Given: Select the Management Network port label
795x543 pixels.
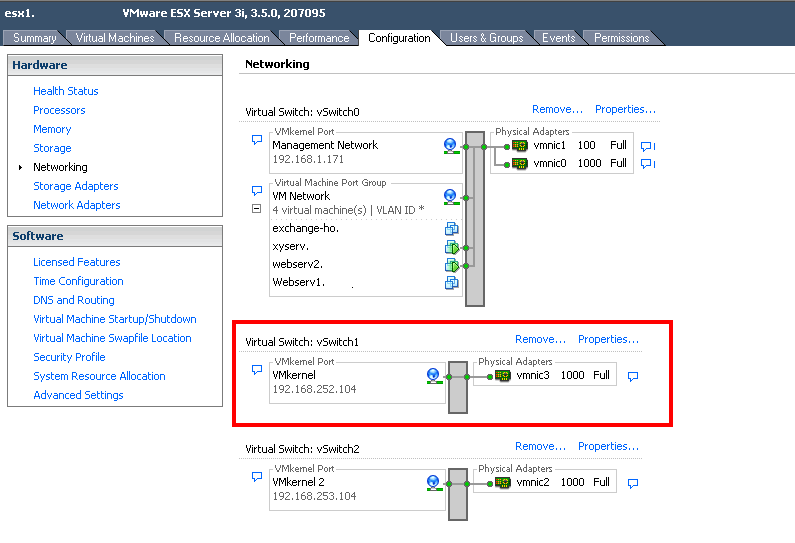Looking at the screenshot, I should [x=325, y=146].
